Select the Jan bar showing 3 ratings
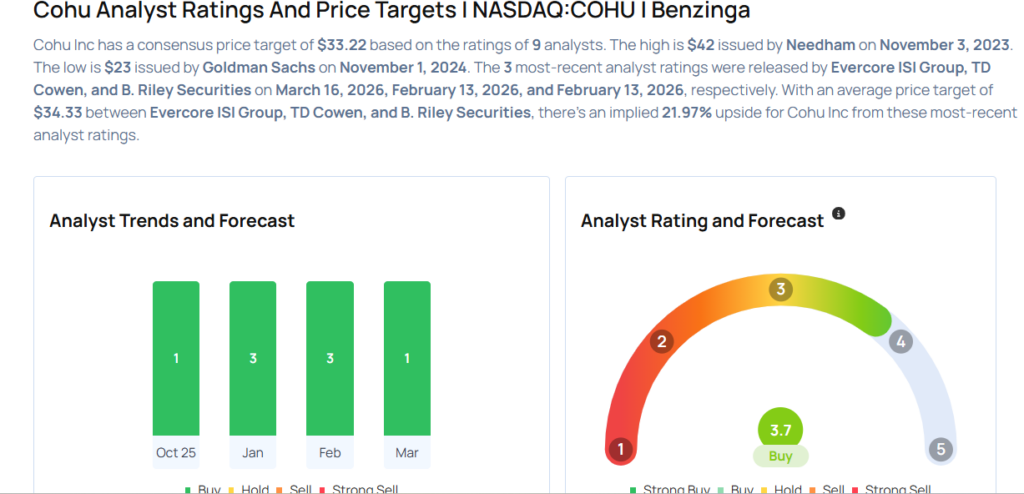The height and width of the screenshot is (494, 1024). [x=253, y=358]
